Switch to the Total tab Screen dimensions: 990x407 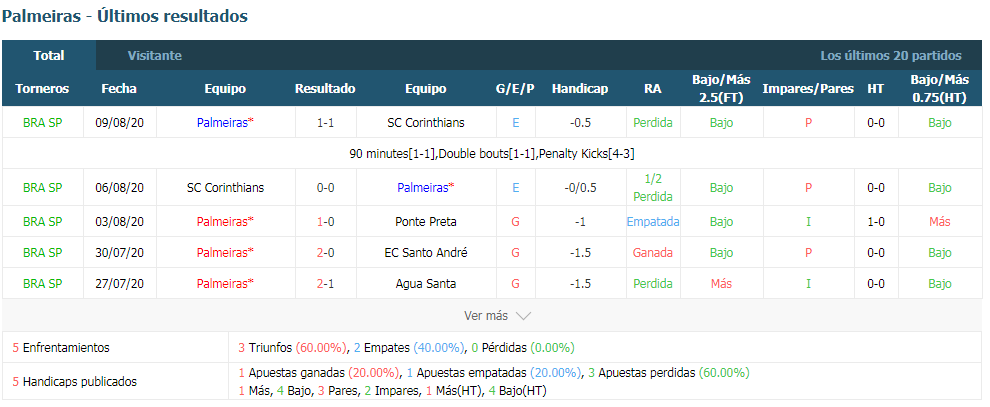pyautogui.click(x=49, y=56)
